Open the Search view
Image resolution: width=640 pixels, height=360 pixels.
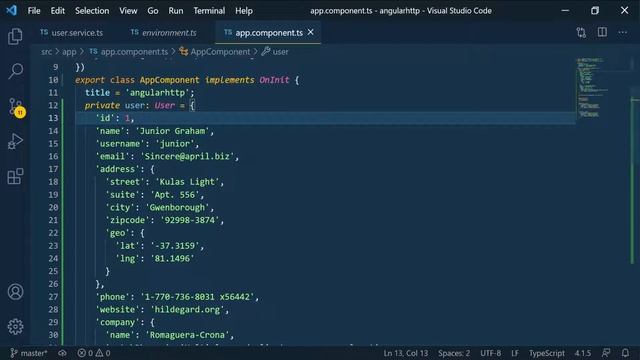(15, 71)
